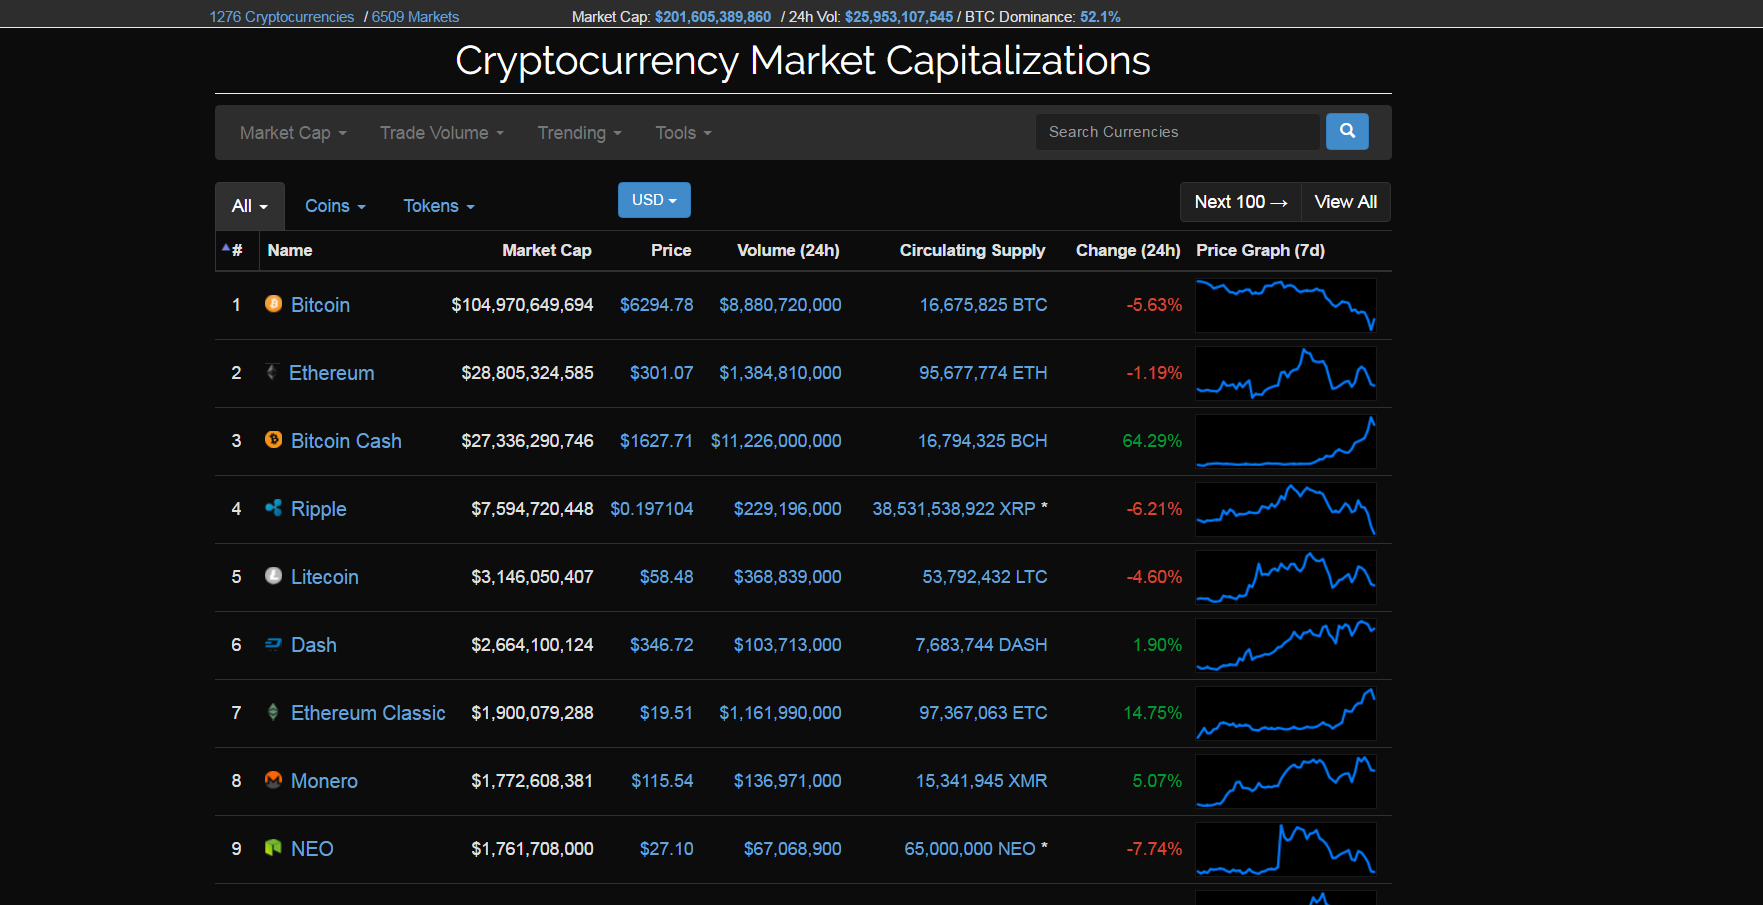Open Ripple 7d price graph
This screenshot has height=905, width=1763.
[1286, 509]
